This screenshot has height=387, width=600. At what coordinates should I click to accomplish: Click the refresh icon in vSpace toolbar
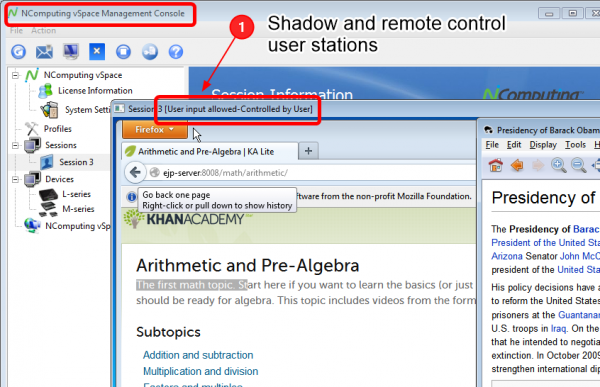coord(18,51)
